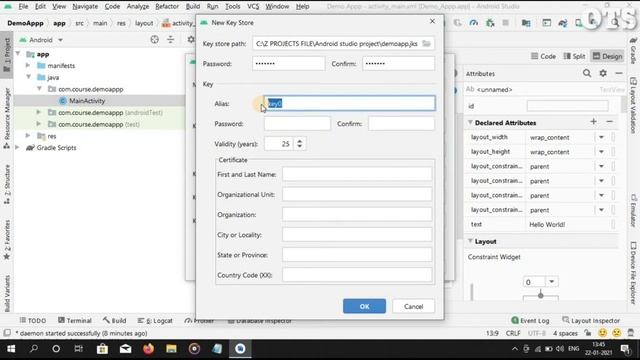Expand com.course.demoappp (test) package
This screenshot has width=640, height=360.
39,124
